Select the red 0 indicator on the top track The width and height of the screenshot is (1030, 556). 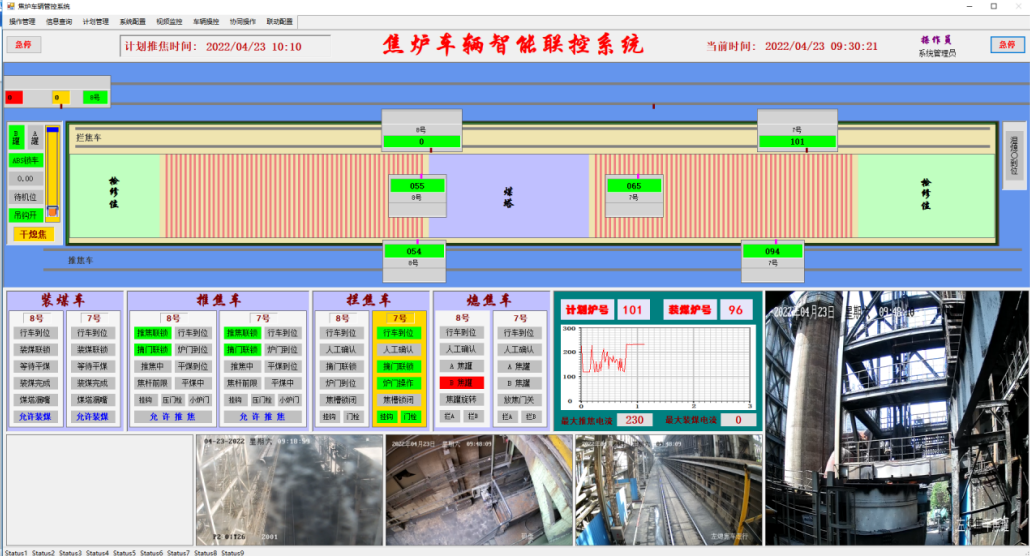pos(14,98)
